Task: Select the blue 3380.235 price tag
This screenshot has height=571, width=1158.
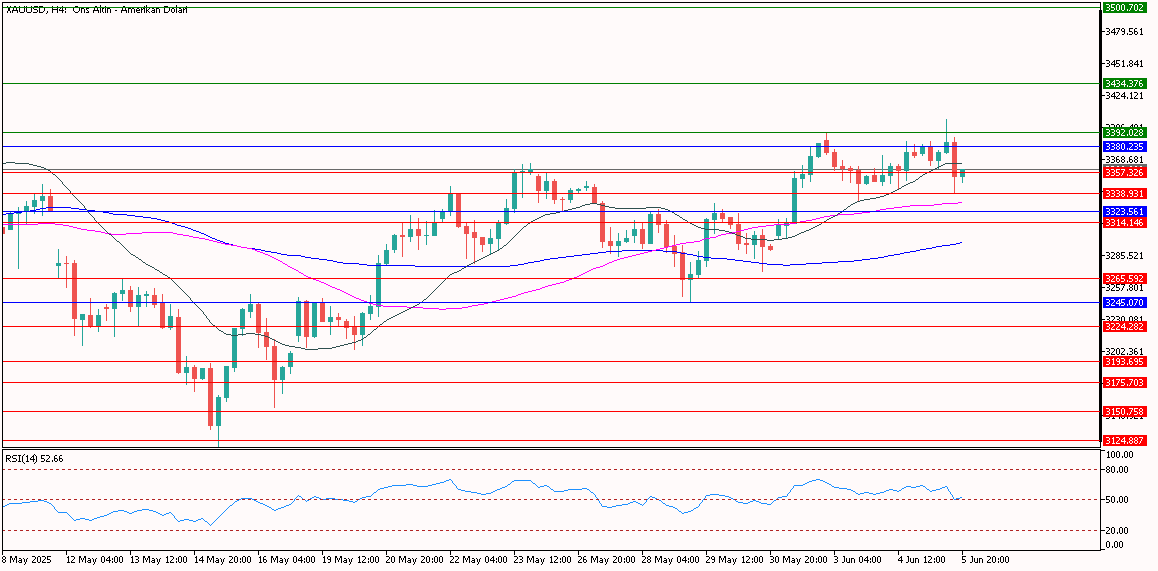Action: coord(1123,146)
